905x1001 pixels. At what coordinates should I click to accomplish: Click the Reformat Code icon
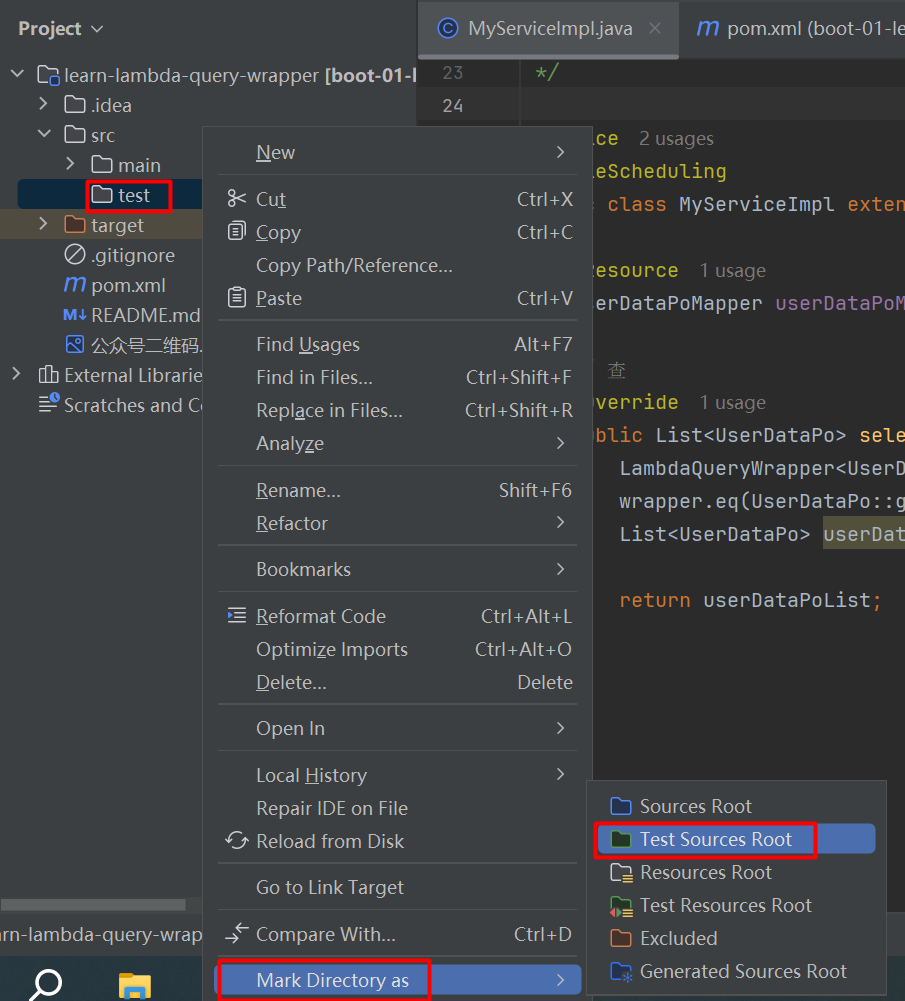click(236, 616)
